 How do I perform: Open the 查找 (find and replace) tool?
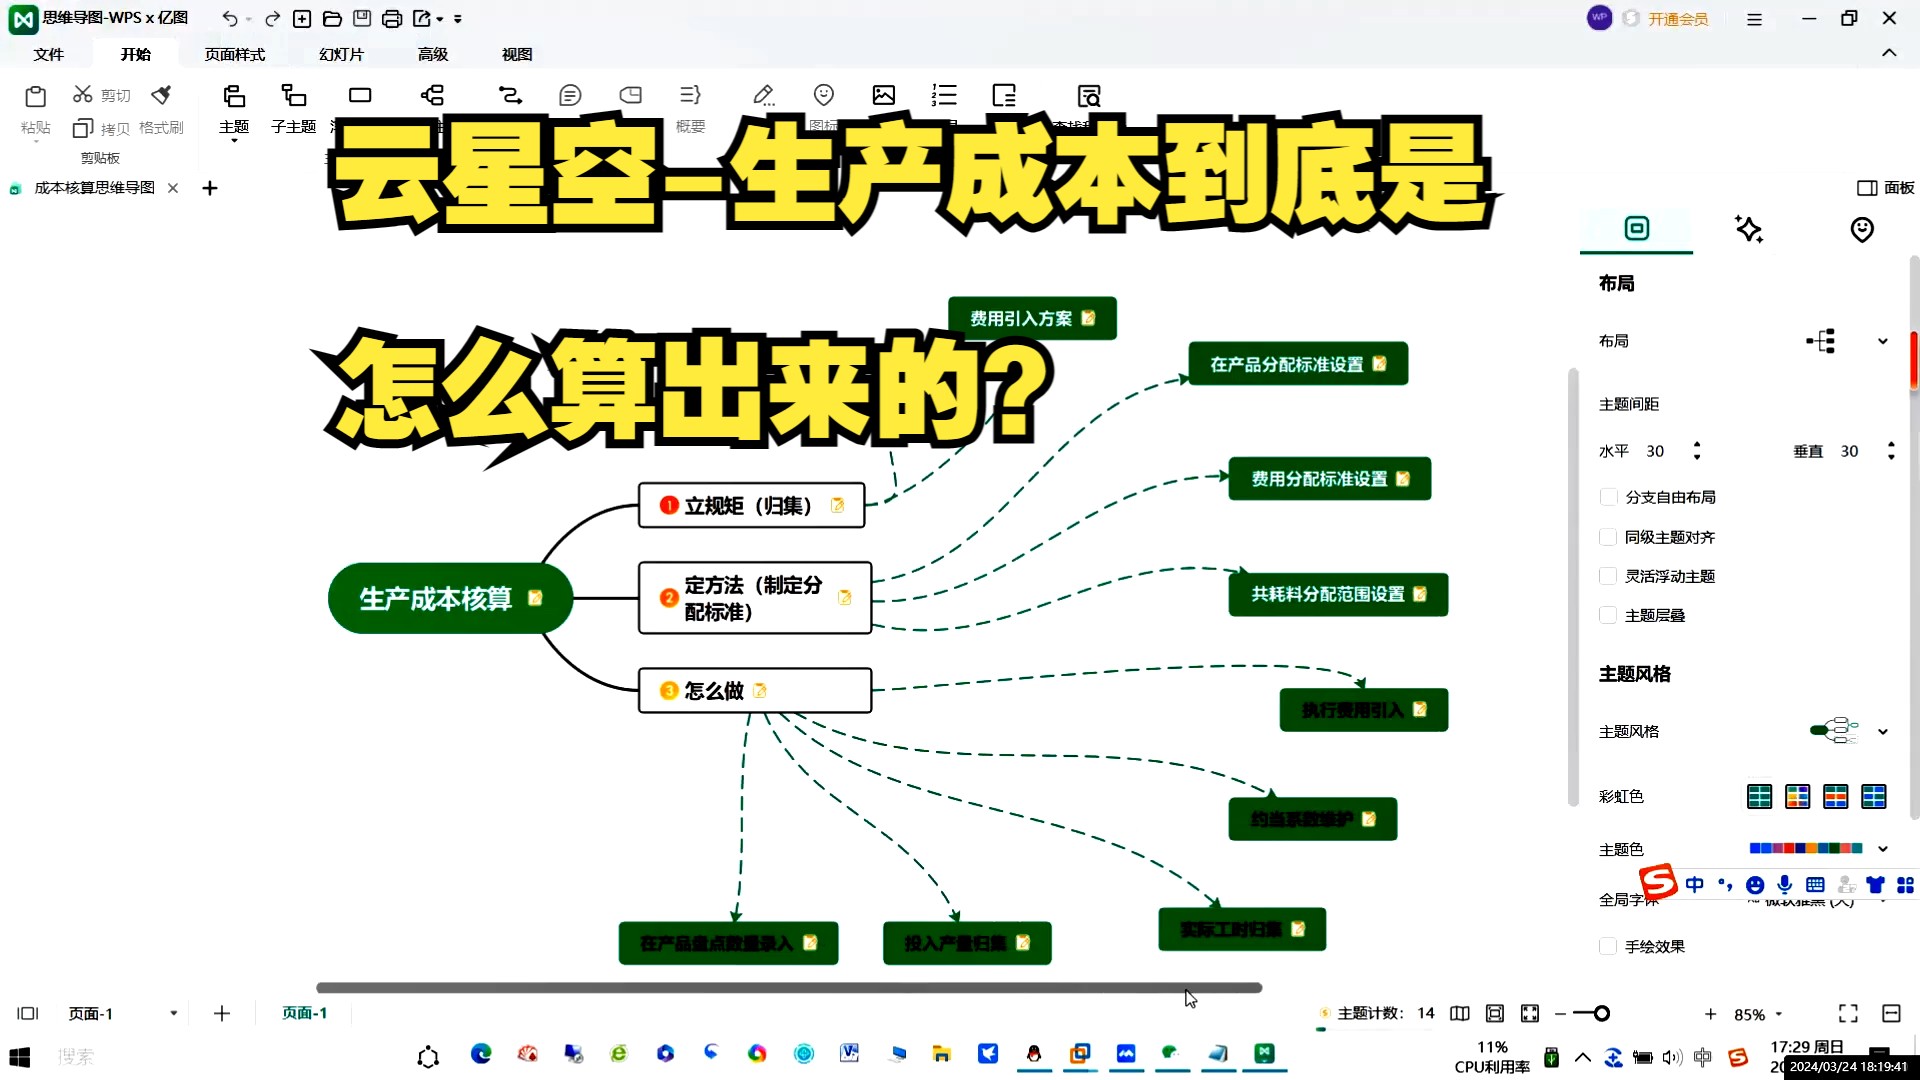pyautogui.click(x=1089, y=95)
